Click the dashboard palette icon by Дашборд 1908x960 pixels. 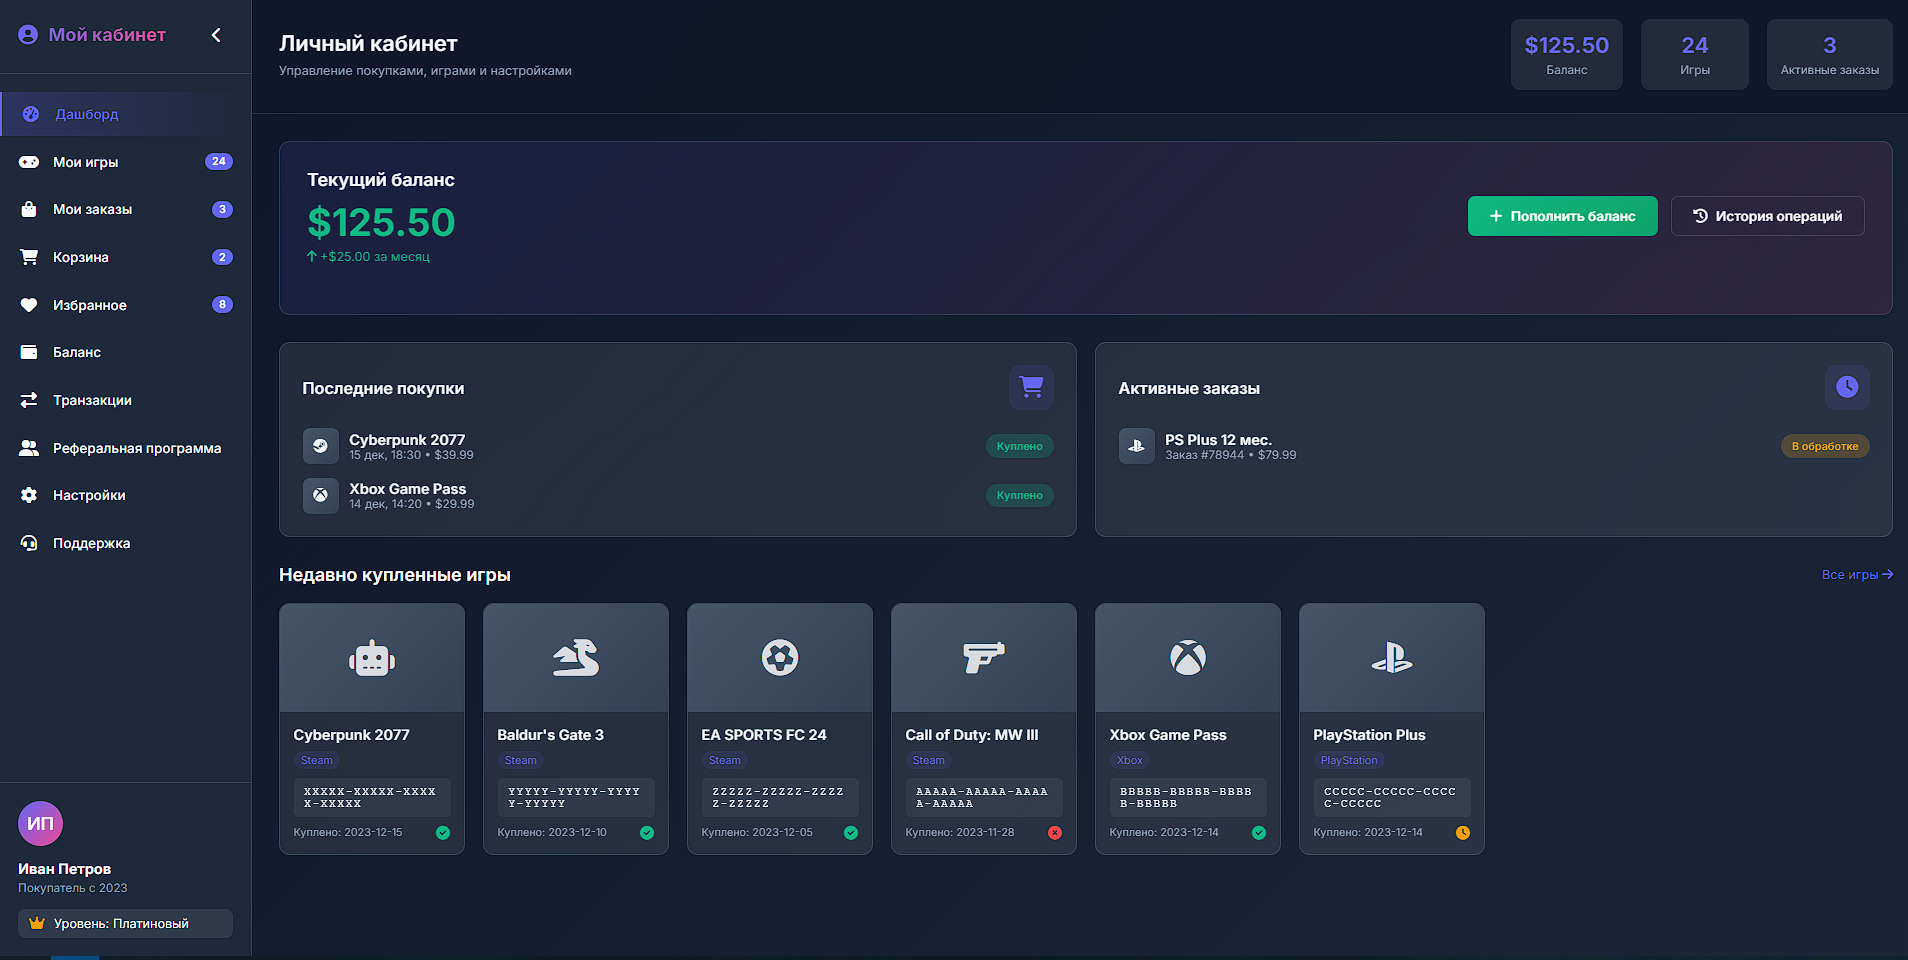pyautogui.click(x=31, y=114)
